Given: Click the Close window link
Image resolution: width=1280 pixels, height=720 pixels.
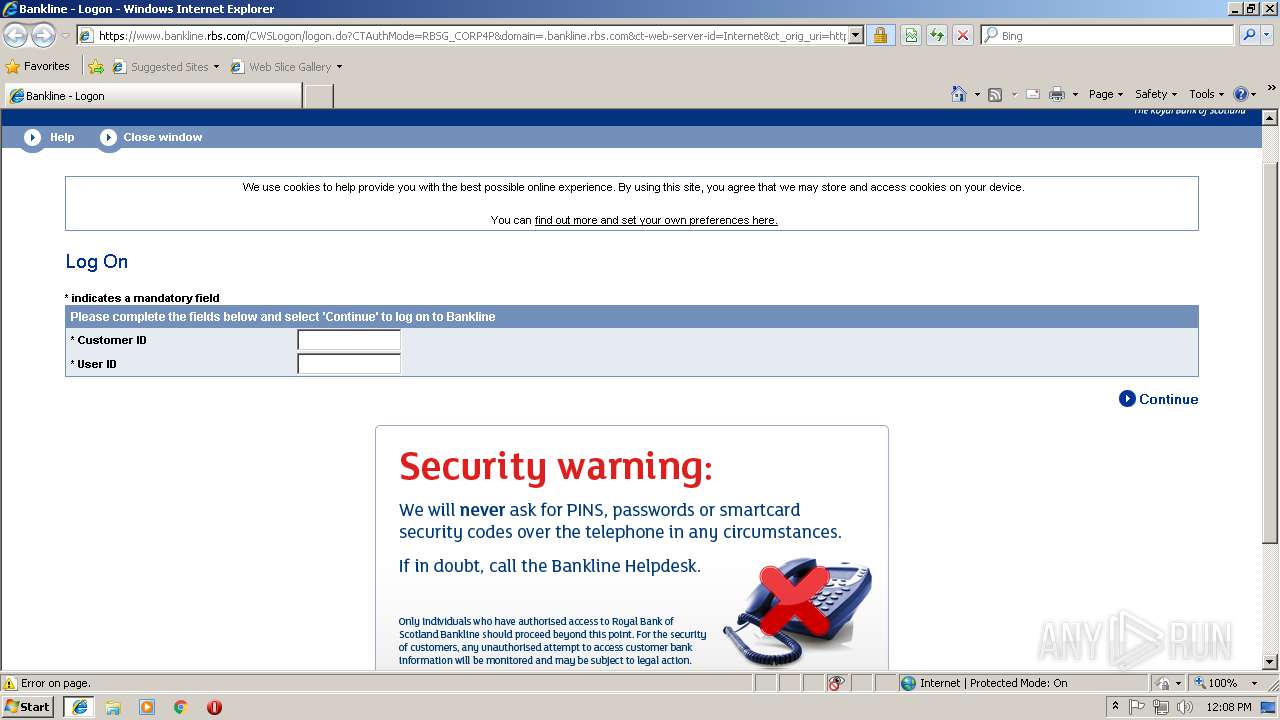Looking at the screenshot, I should tap(162, 137).
